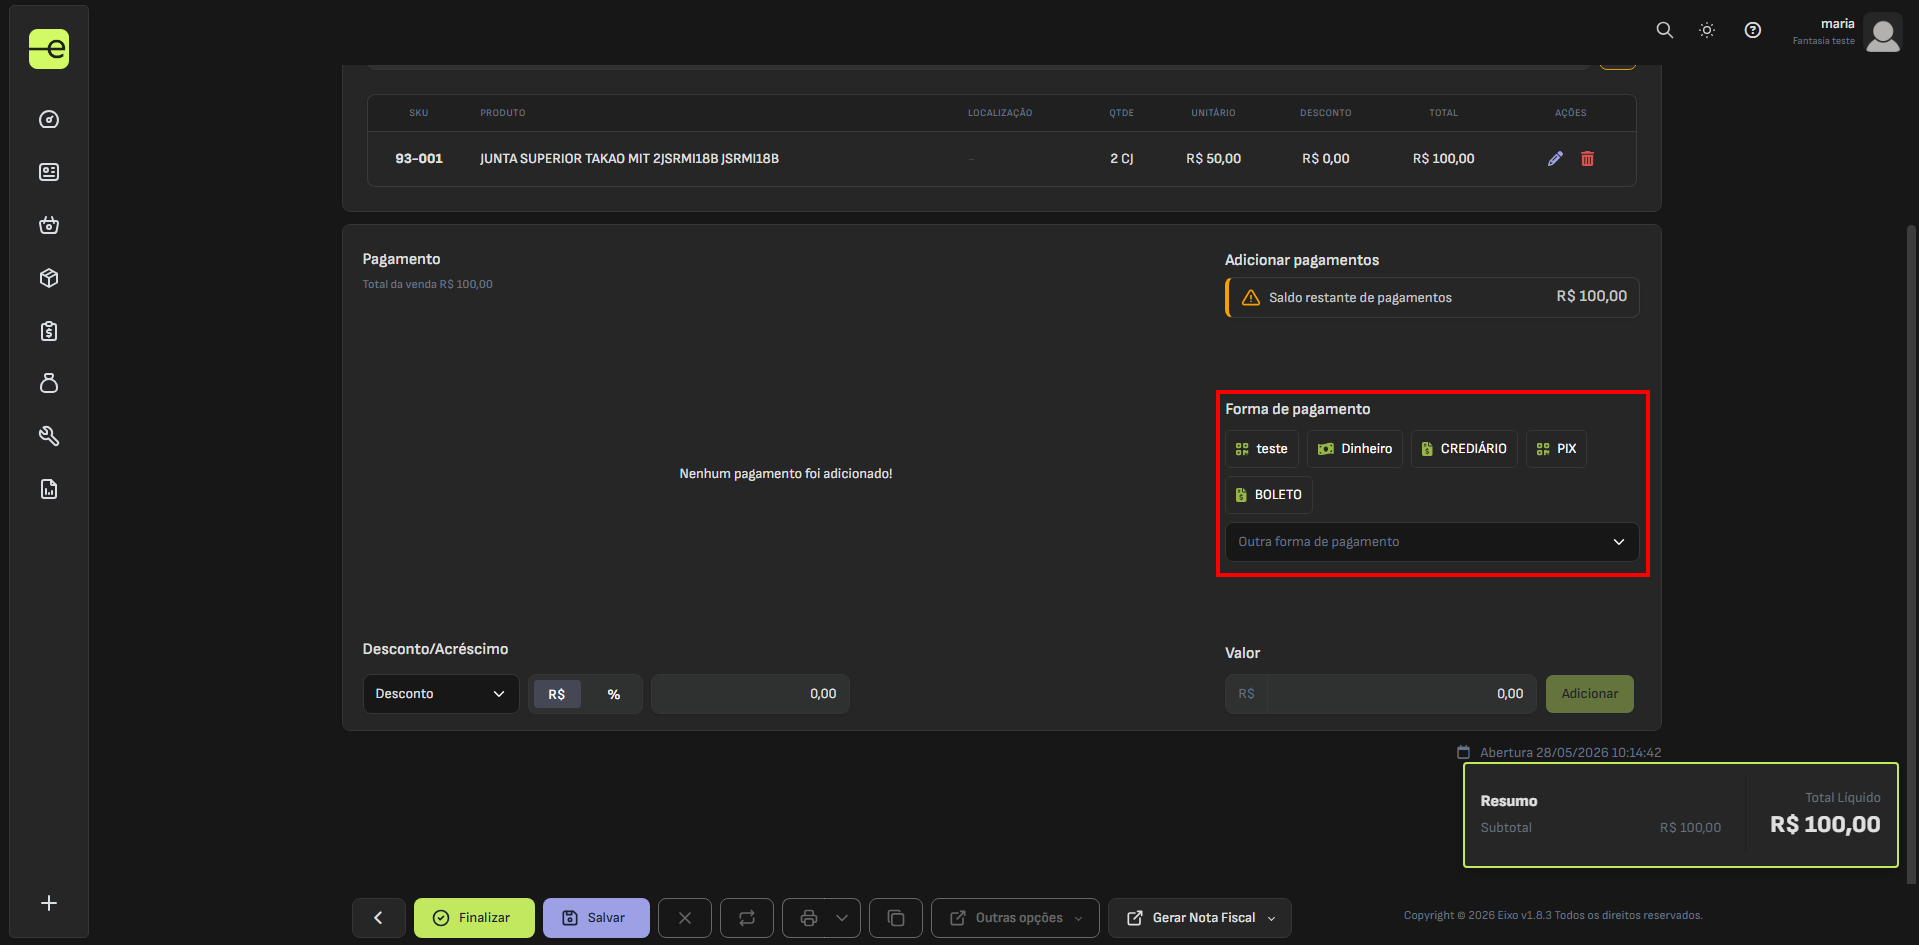Open the help question mark icon
1919x945 pixels.
[x=1753, y=30]
